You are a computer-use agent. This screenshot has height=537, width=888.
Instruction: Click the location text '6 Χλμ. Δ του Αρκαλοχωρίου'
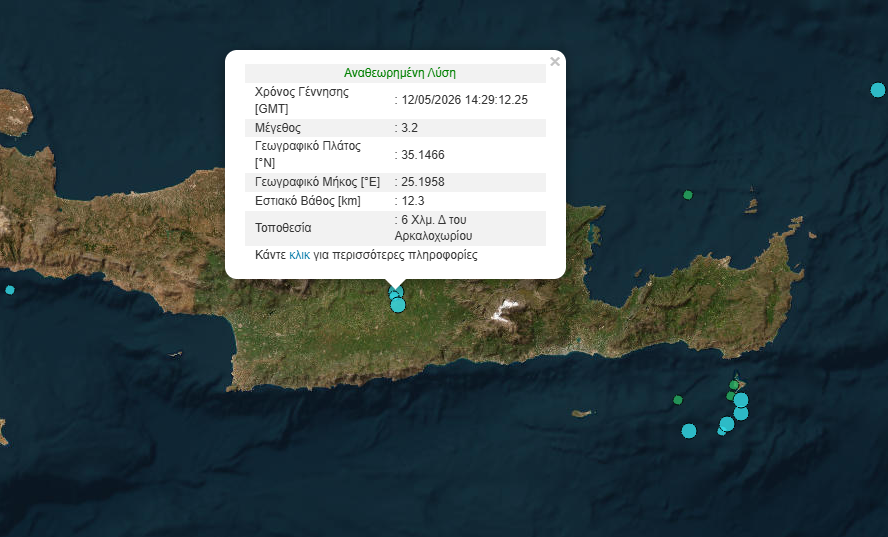433,228
